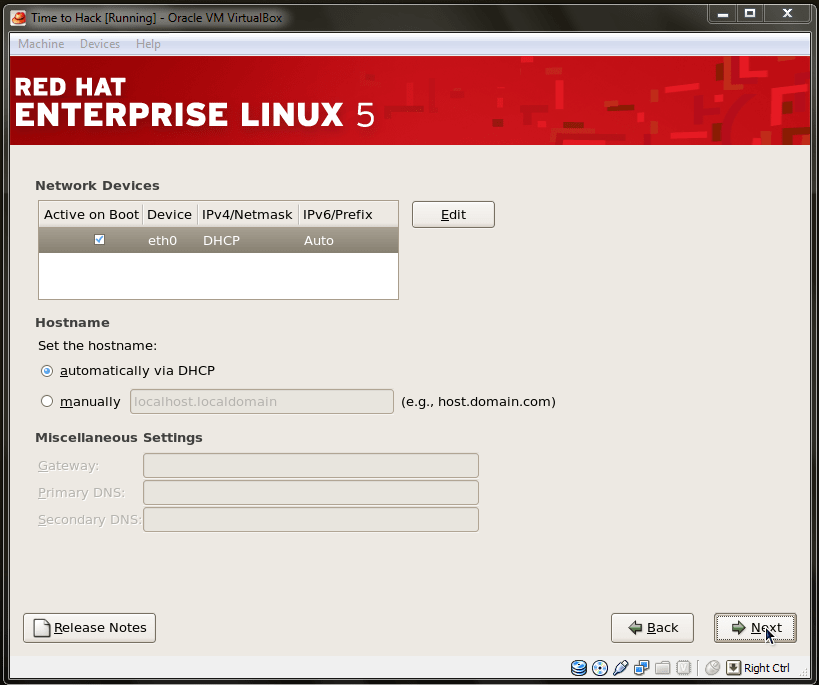
Task: Click the manual hostname text field
Action: pyautogui.click(x=262, y=401)
